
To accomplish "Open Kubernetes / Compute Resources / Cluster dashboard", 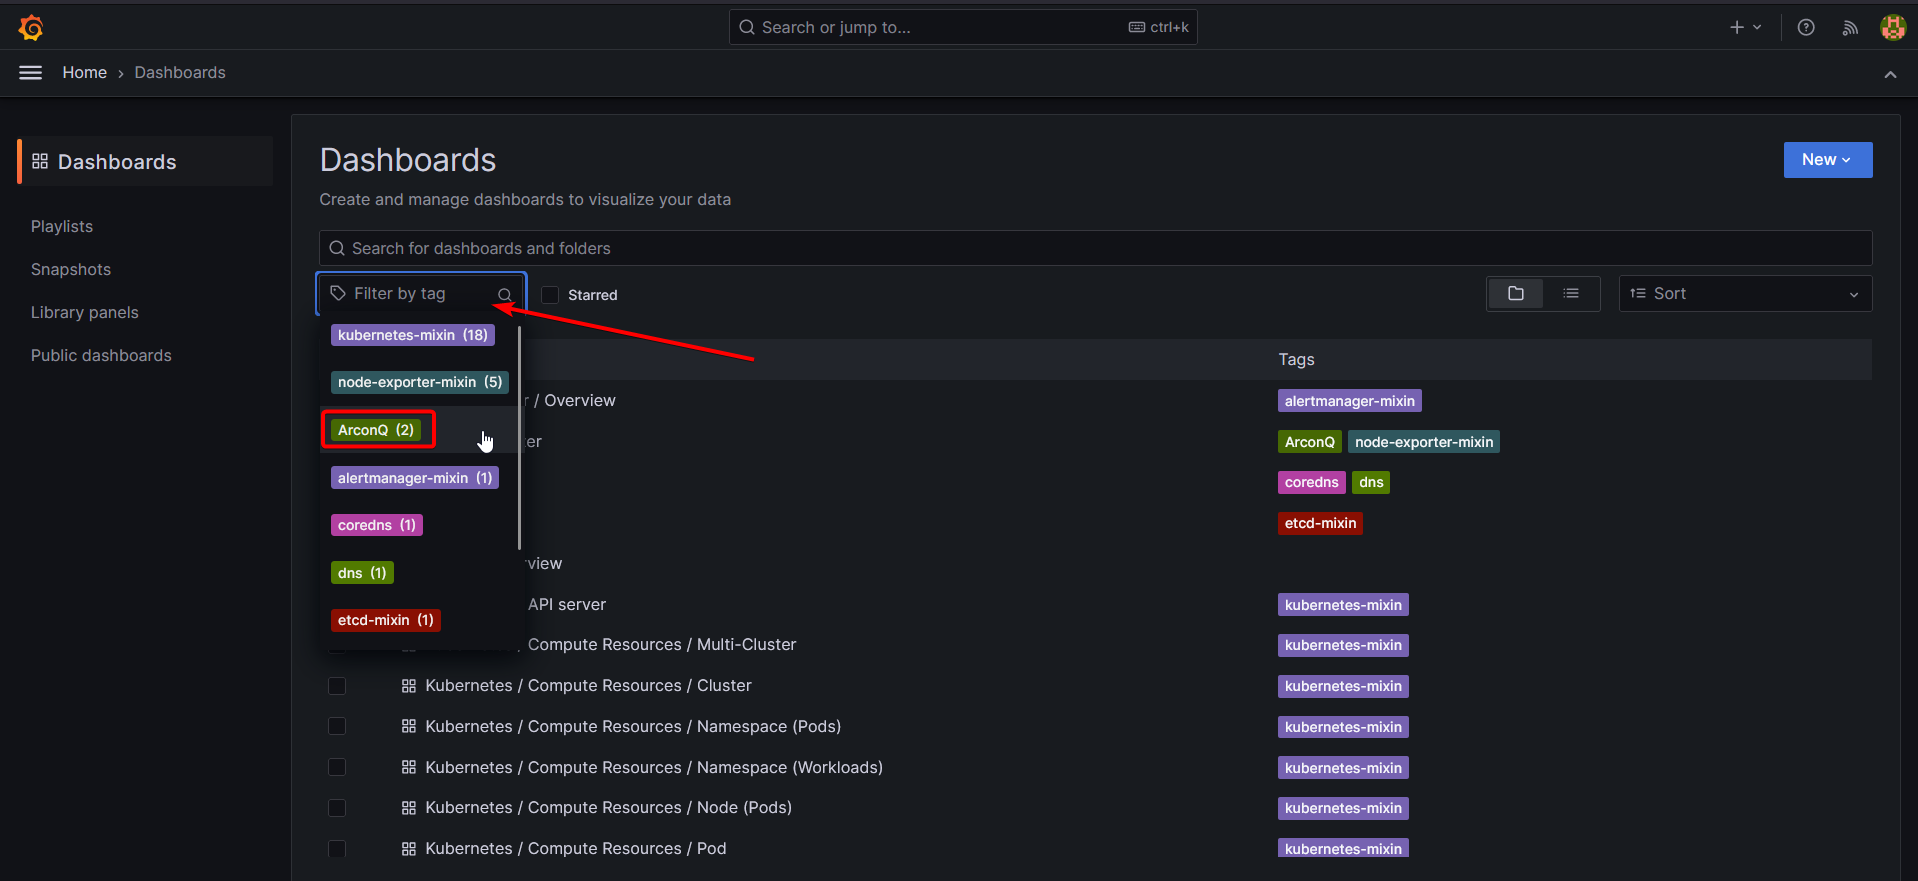I will coord(588,686).
